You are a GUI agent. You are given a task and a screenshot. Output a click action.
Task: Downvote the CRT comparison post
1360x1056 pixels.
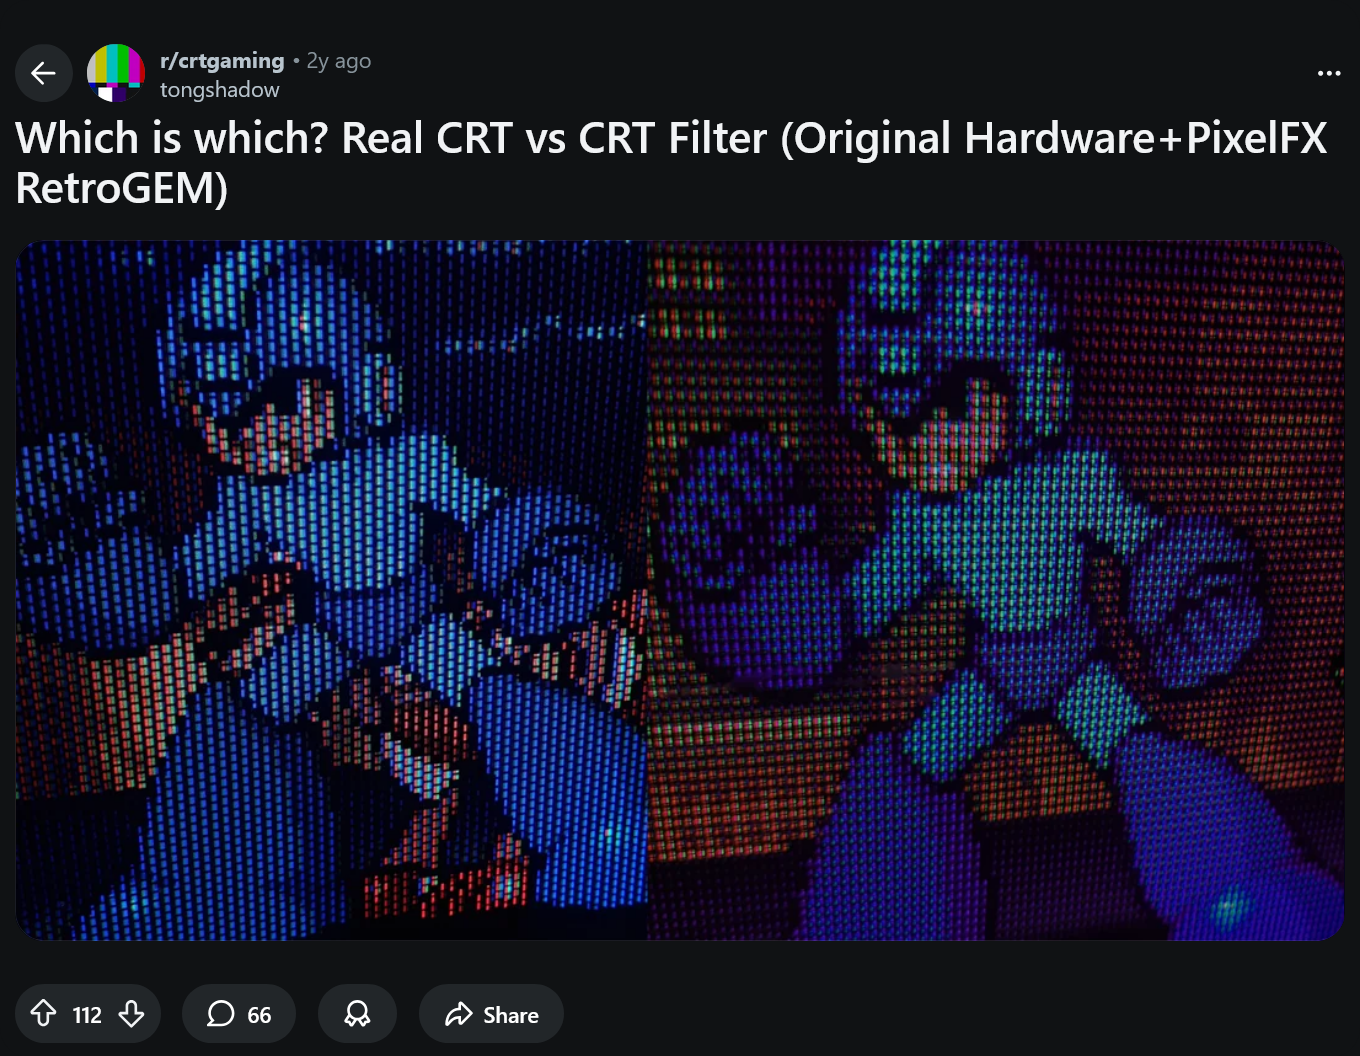pyautogui.click(x=131, y=1014)
